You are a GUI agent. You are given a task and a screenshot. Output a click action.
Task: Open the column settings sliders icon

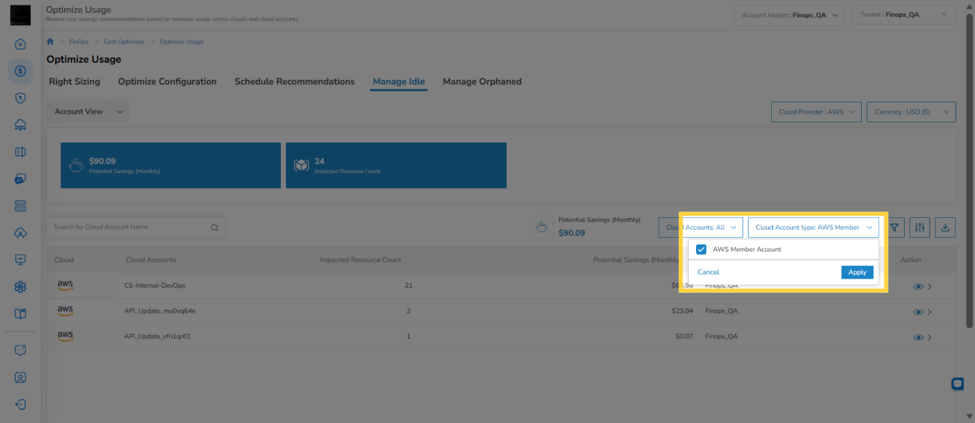point(920,228)
